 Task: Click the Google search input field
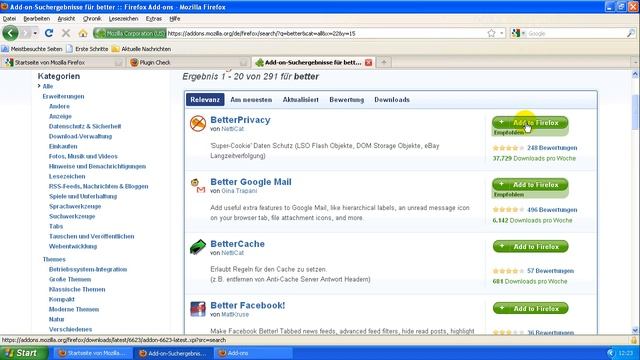pyautogui.click(x=576, y=33)
